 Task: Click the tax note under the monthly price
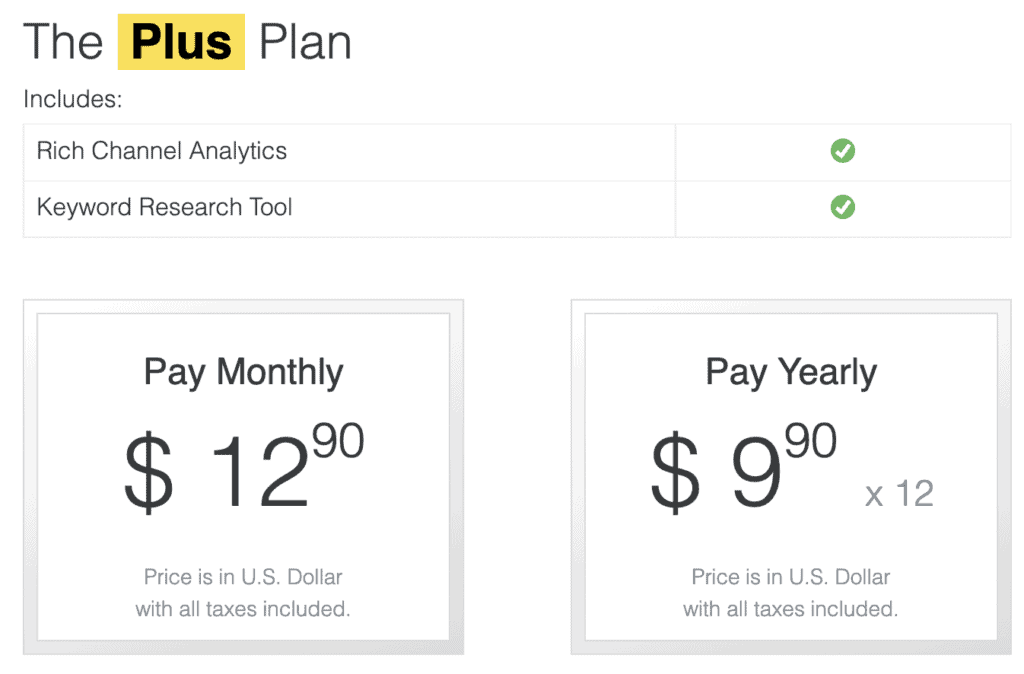tap(243, 593)
